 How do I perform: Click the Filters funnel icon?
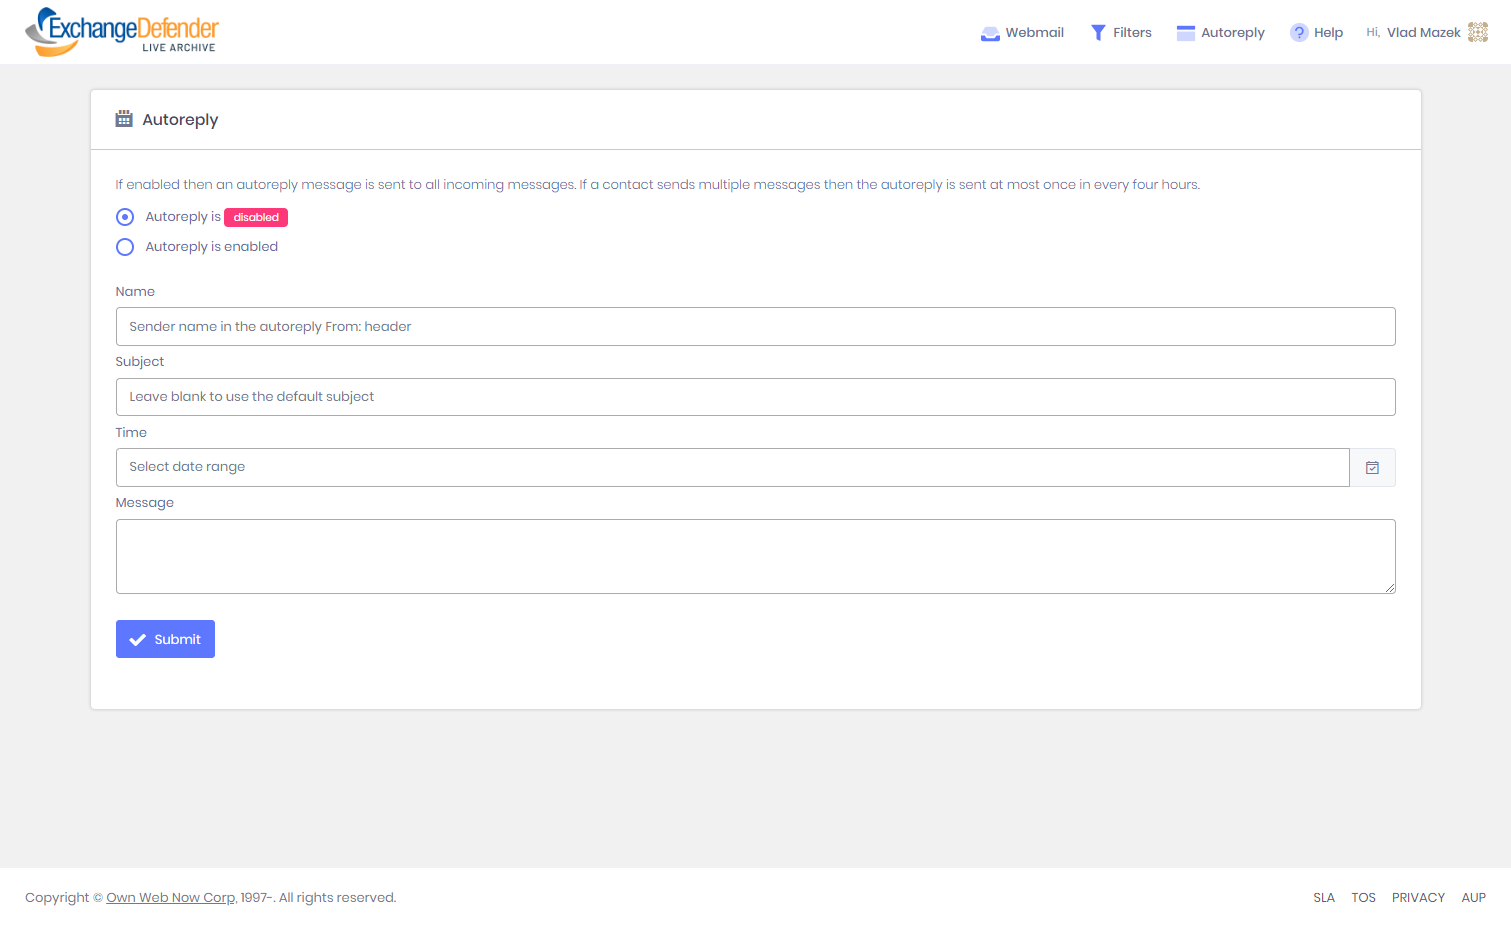(1097, 33)
